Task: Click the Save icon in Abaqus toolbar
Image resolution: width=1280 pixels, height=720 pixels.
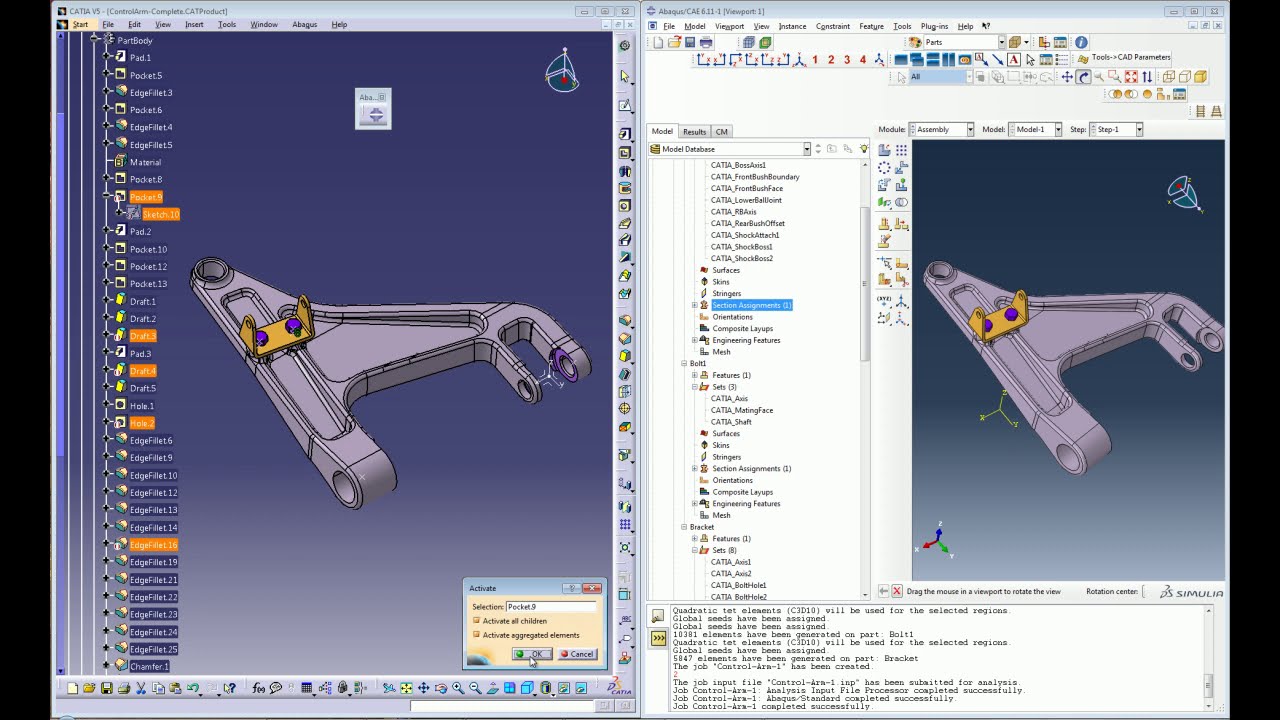Action: (x=690, y=42)
